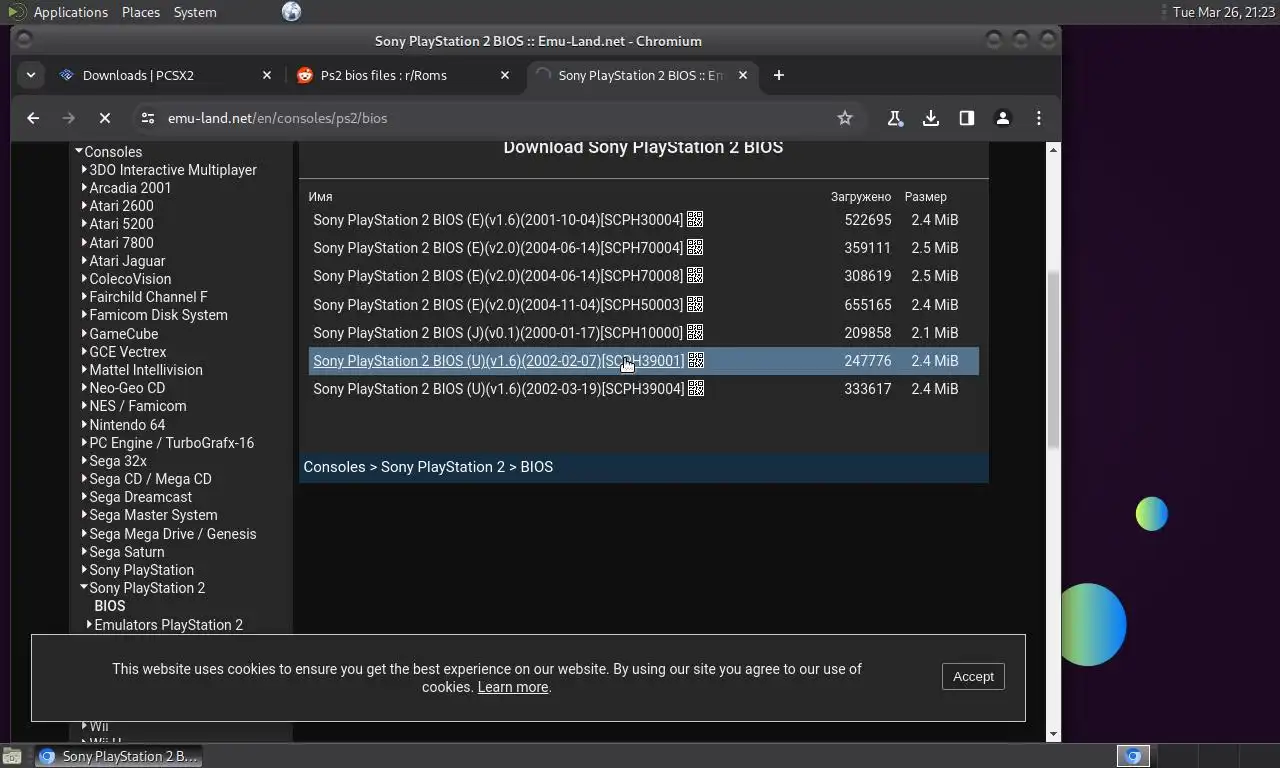Screen dimensions: 1280x768
Task: Open the Applications menu
Action: [x=70, y=12]
